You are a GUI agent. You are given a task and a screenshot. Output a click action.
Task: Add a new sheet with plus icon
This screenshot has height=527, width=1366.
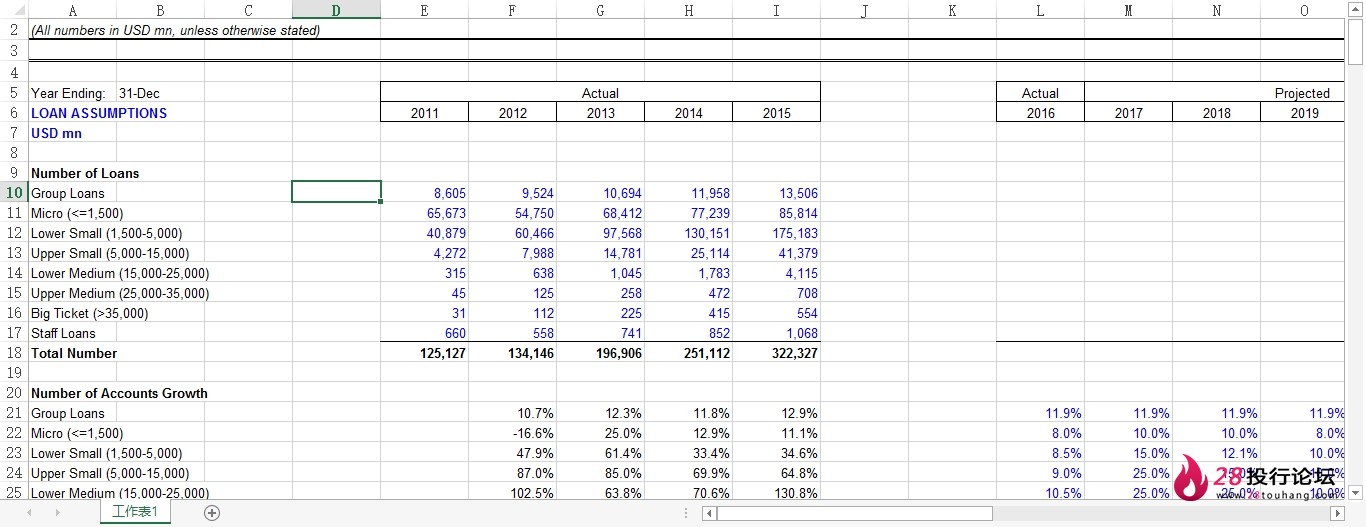click(x=211, y=513)
